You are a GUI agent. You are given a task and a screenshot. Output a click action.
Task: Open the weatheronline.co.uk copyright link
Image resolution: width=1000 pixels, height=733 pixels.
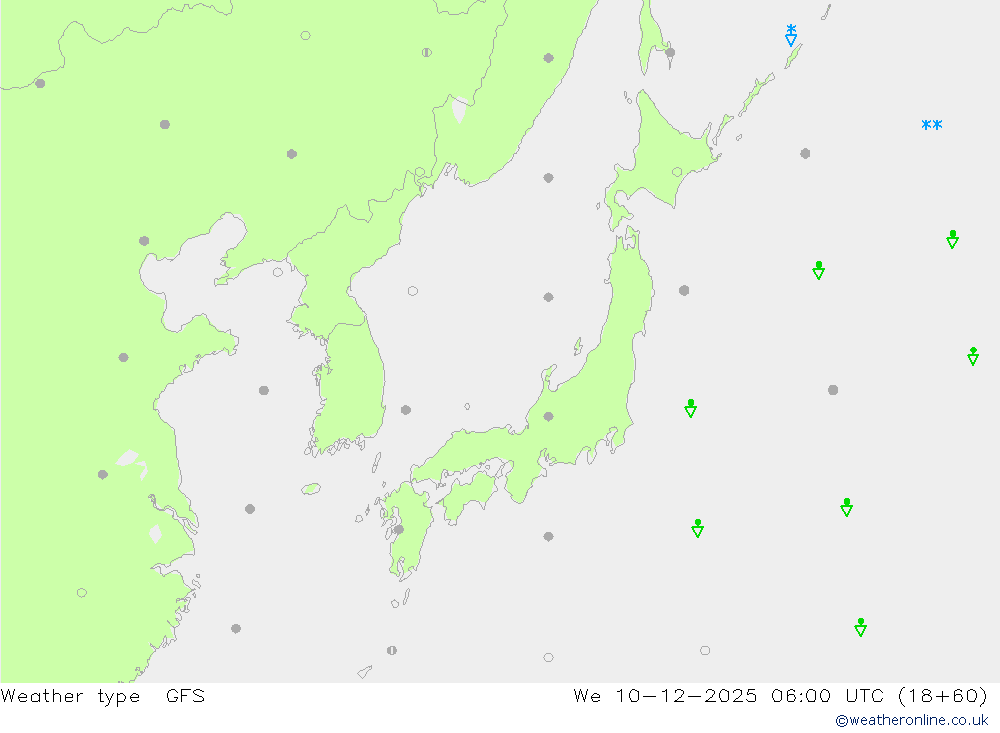(911, 720)
